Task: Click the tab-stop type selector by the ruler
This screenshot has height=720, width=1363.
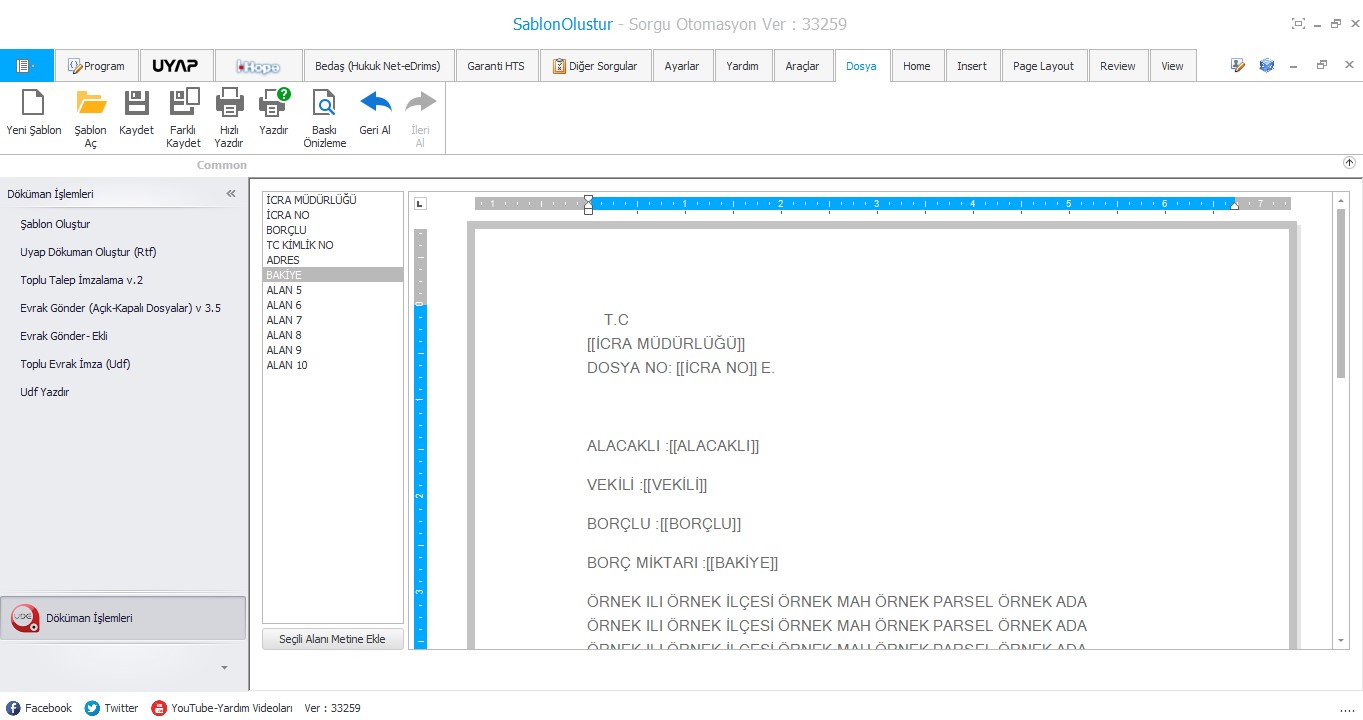Action: tap(420, 204)
